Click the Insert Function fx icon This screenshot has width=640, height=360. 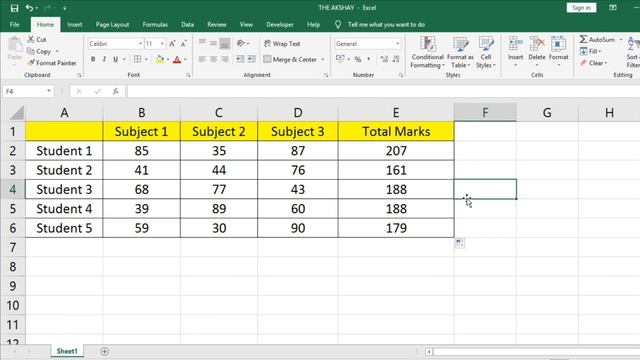pyautogui.click(x=116, y=91)
